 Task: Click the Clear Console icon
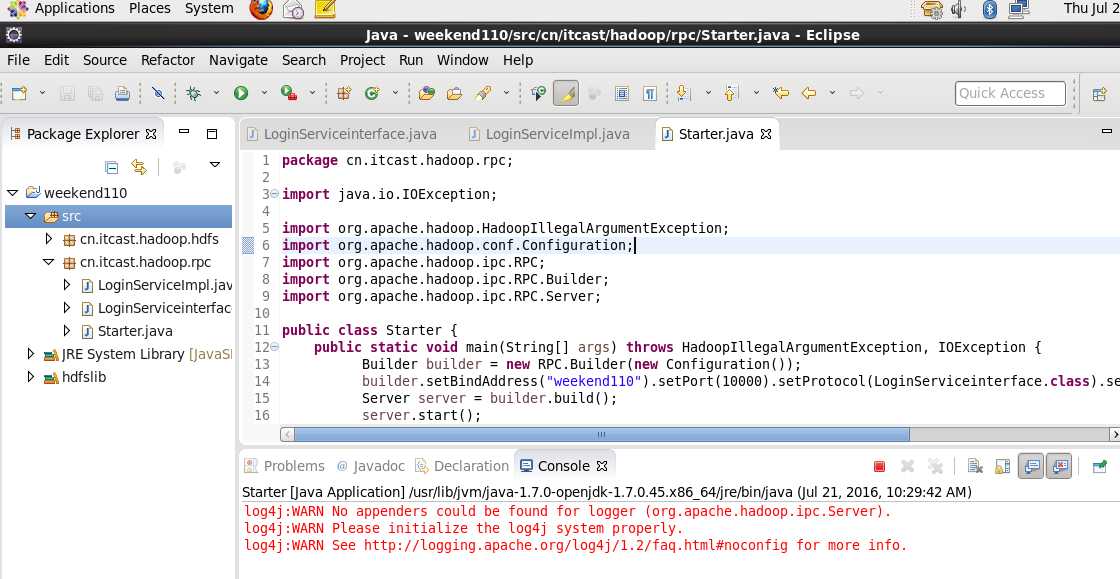[975, 466]
